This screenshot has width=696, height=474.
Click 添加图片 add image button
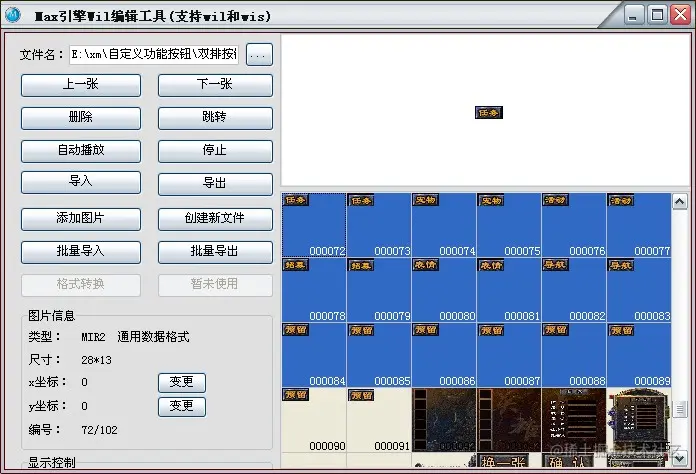81,219
